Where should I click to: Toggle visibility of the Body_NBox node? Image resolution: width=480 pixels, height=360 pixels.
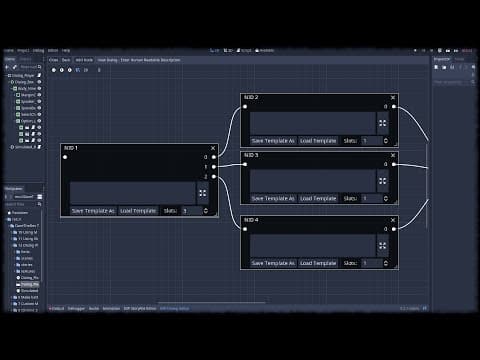point(39,88)
